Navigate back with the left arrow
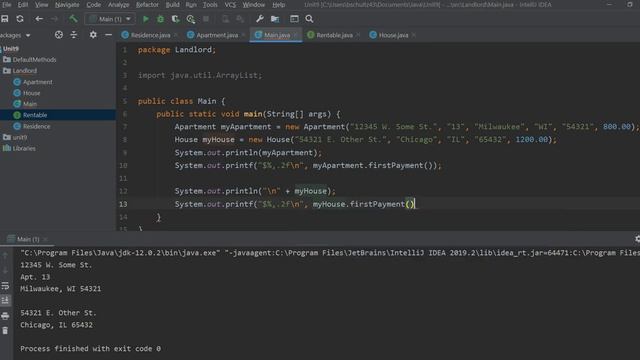This screenshot has width=640, height=360. coord(39,19)
